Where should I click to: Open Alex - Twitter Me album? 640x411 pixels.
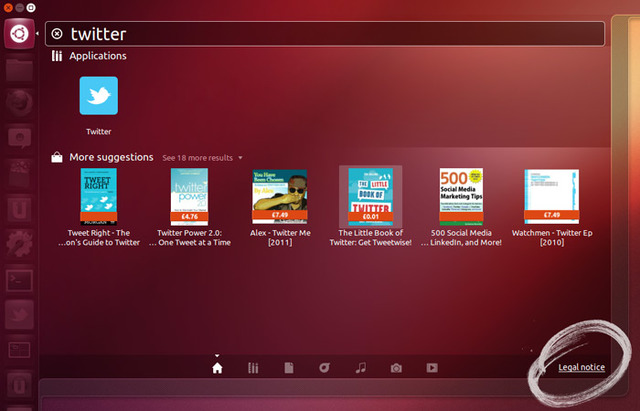tap(280, 207)
